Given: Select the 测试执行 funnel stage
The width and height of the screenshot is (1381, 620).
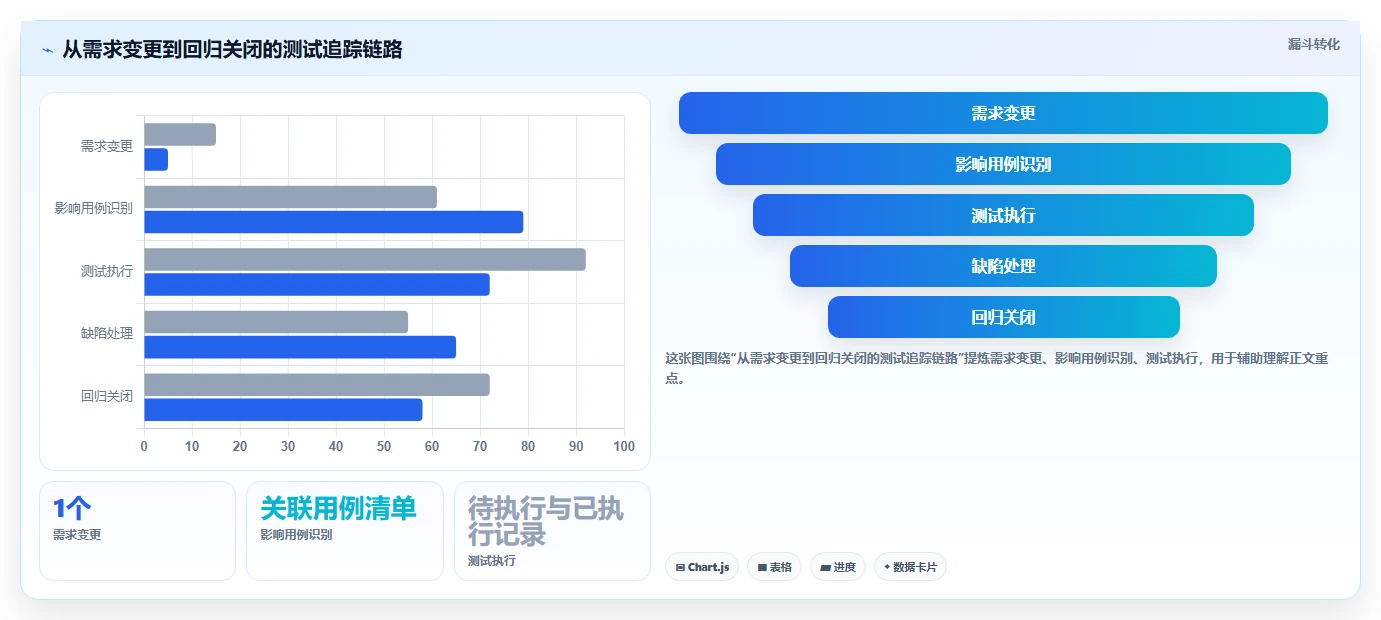Looking at the screenshot, I should (x=1003, y=215).
